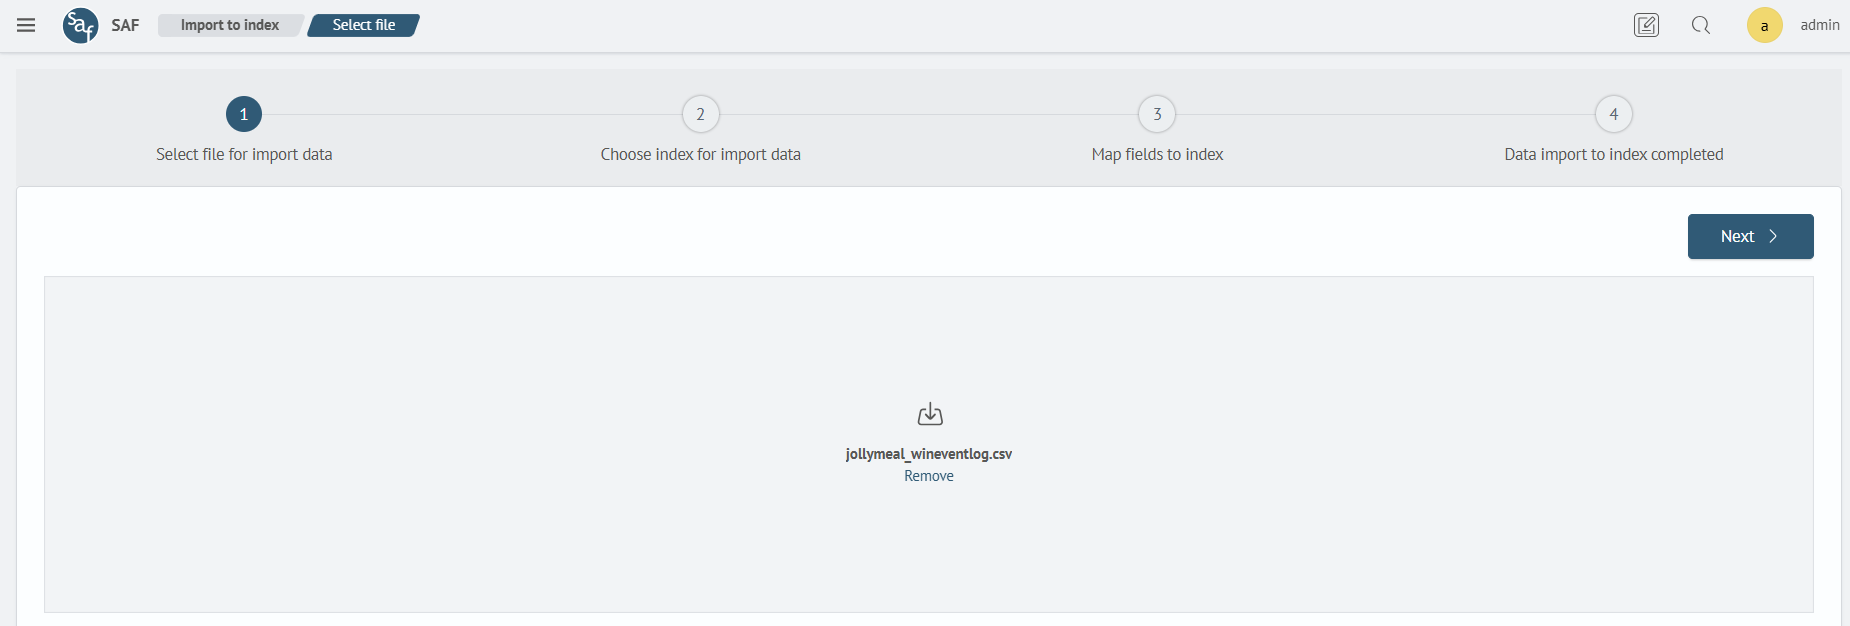
Task: Click 'Map fields to index' label
Action: point(1157,154)
